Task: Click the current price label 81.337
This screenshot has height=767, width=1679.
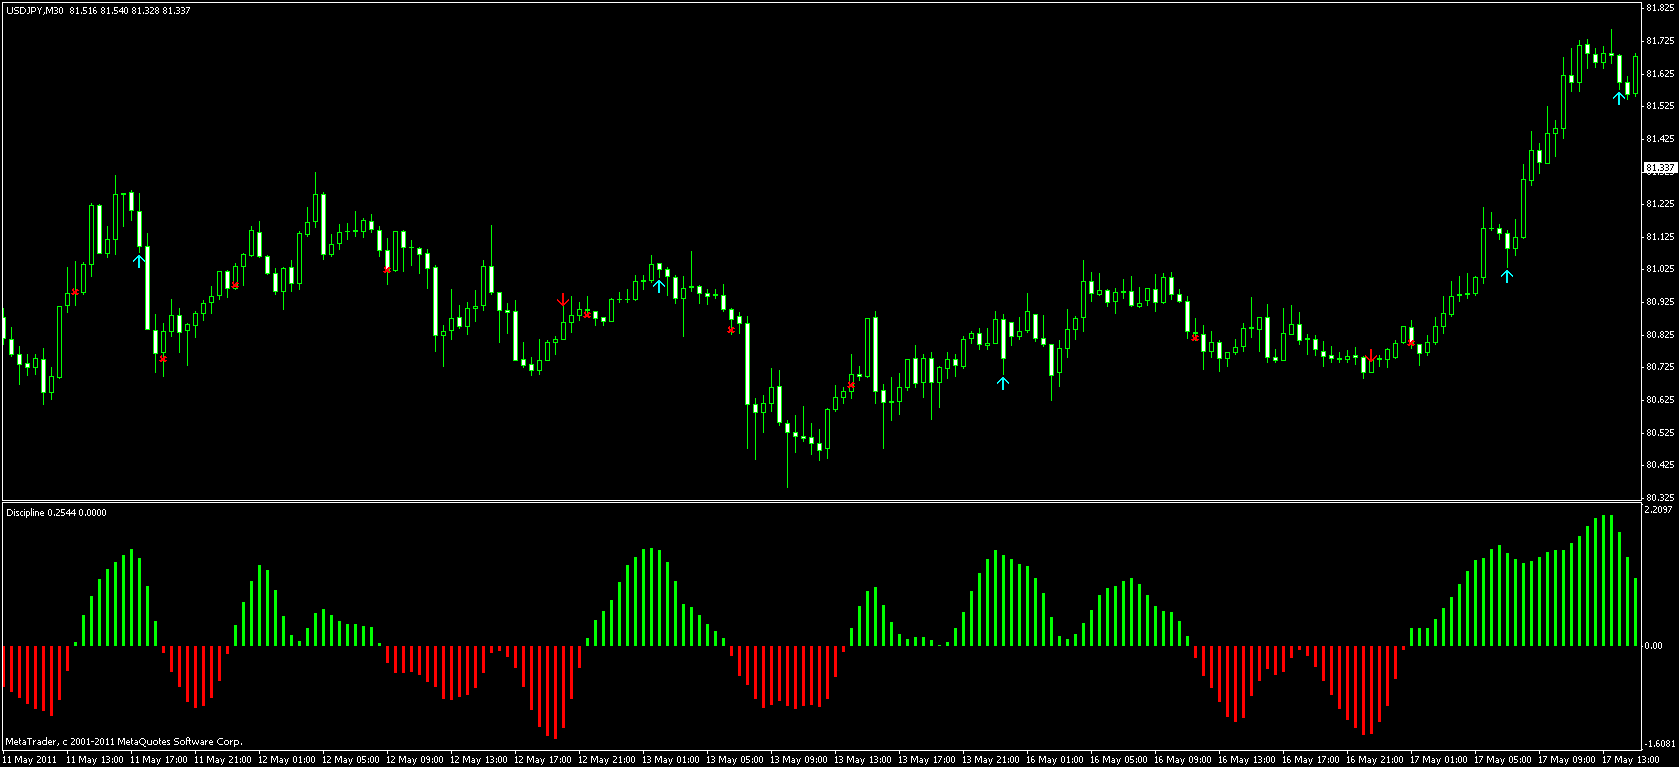Action: (1660, 168)
